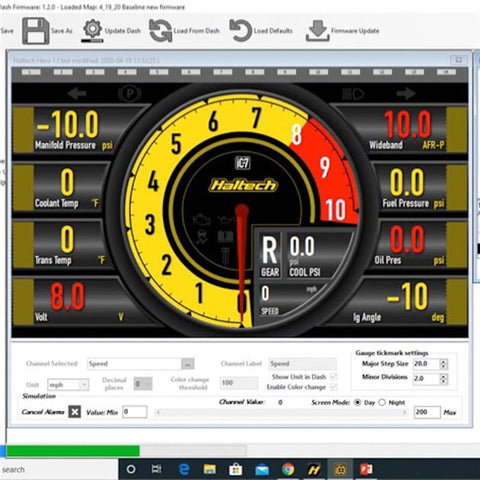The height and width of the screenshot is (480, 480).
Task: Select the high beam headlight indicator
Action: pyautogui.click(x=353, y=94)
